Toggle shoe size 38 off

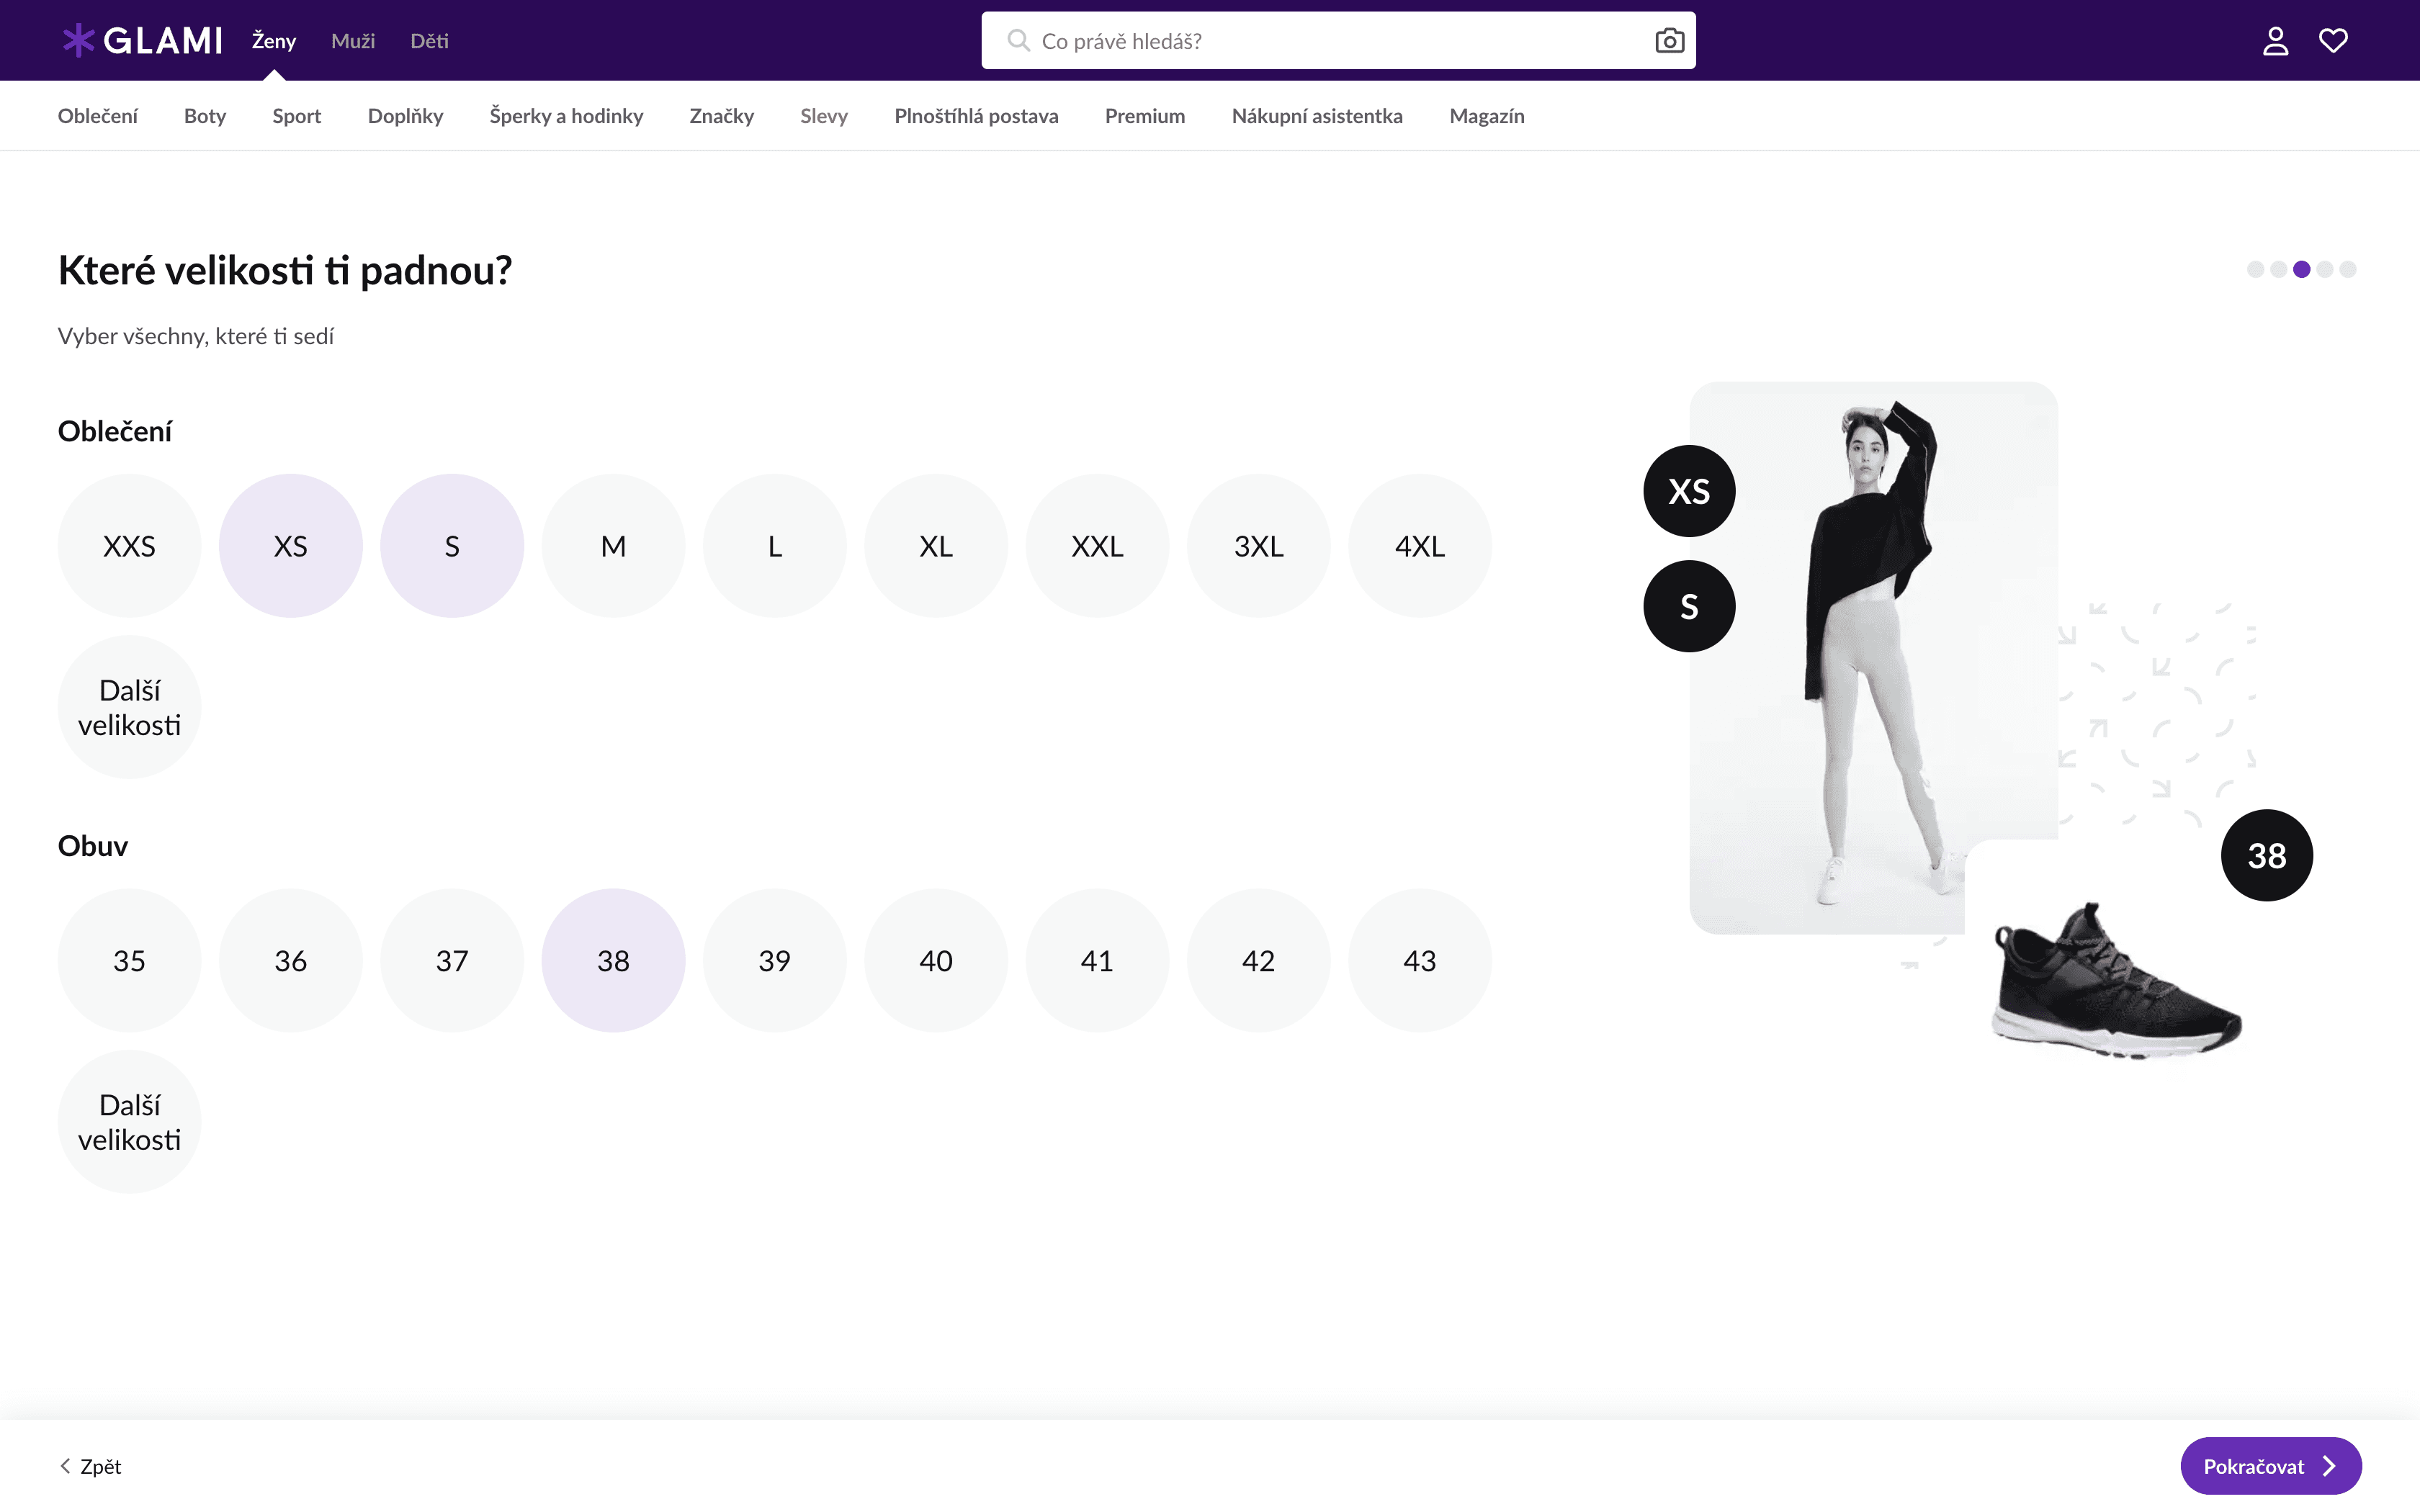click(613, 961)
